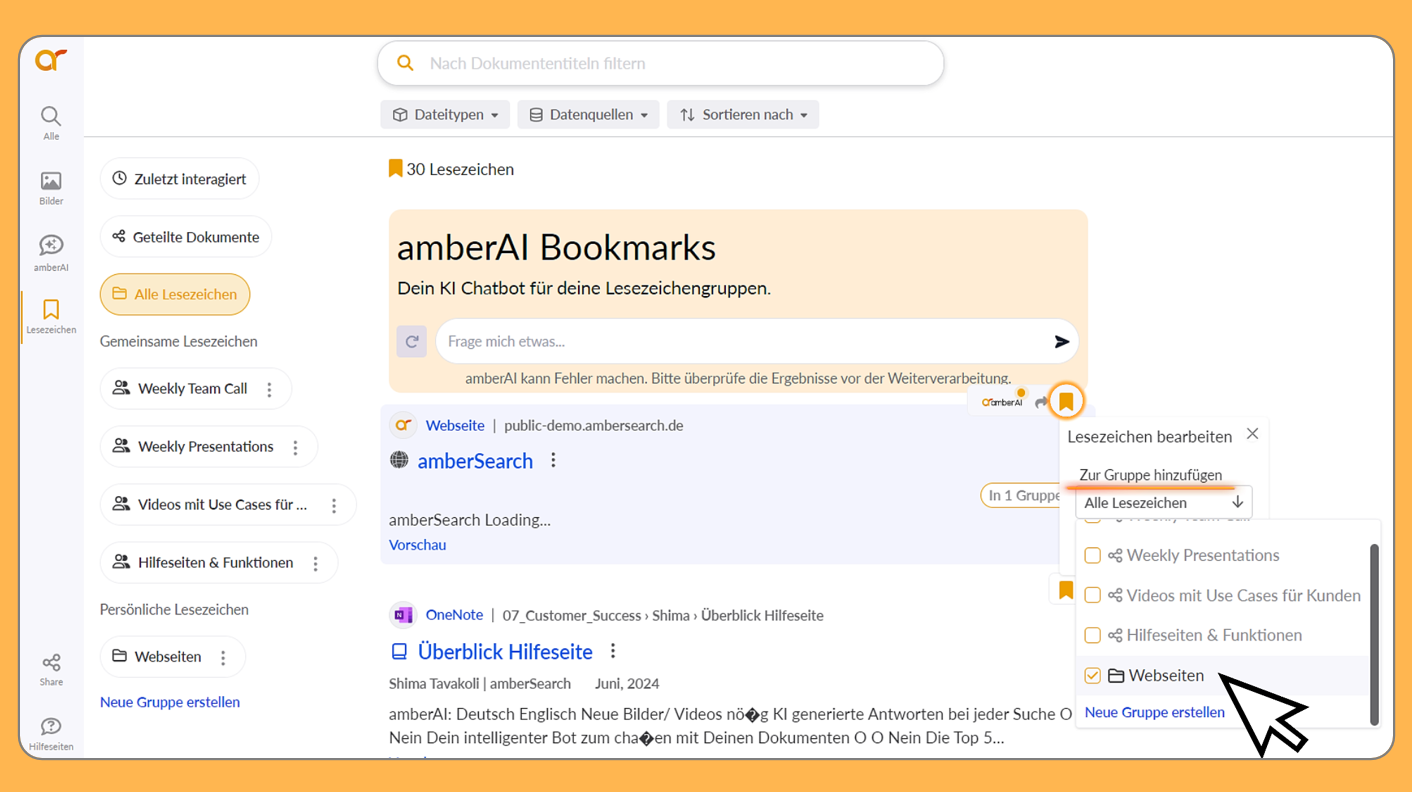This screenshot has width=1412, height=792.
Task: Click the share arrow icon on the amberSearch result
Action: coord(1041,402)
